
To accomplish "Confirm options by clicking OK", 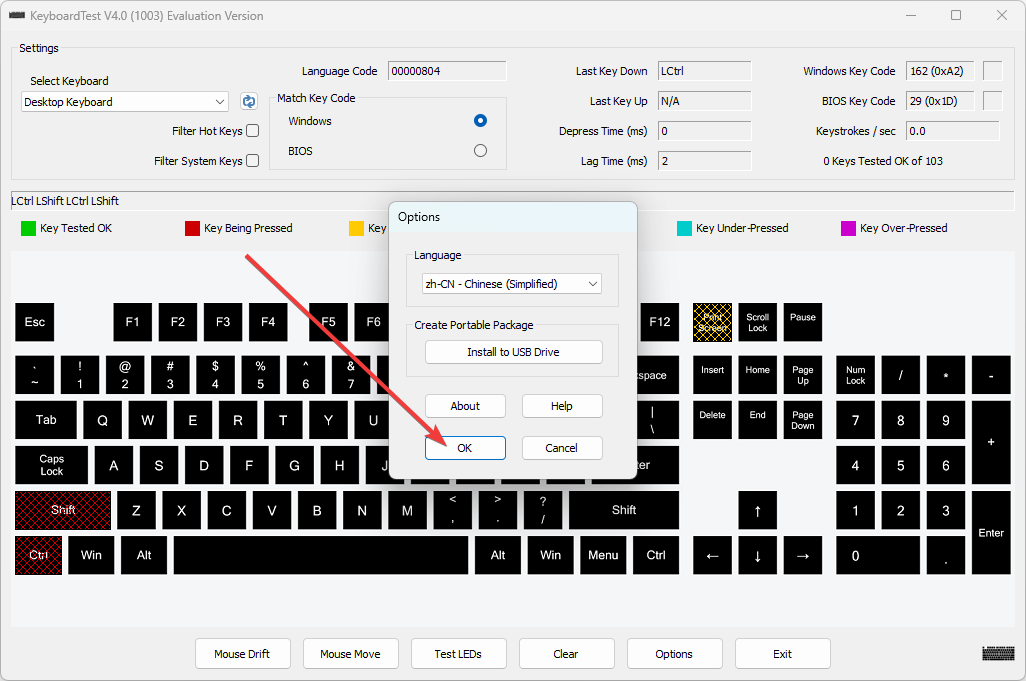I will (465, 448).
